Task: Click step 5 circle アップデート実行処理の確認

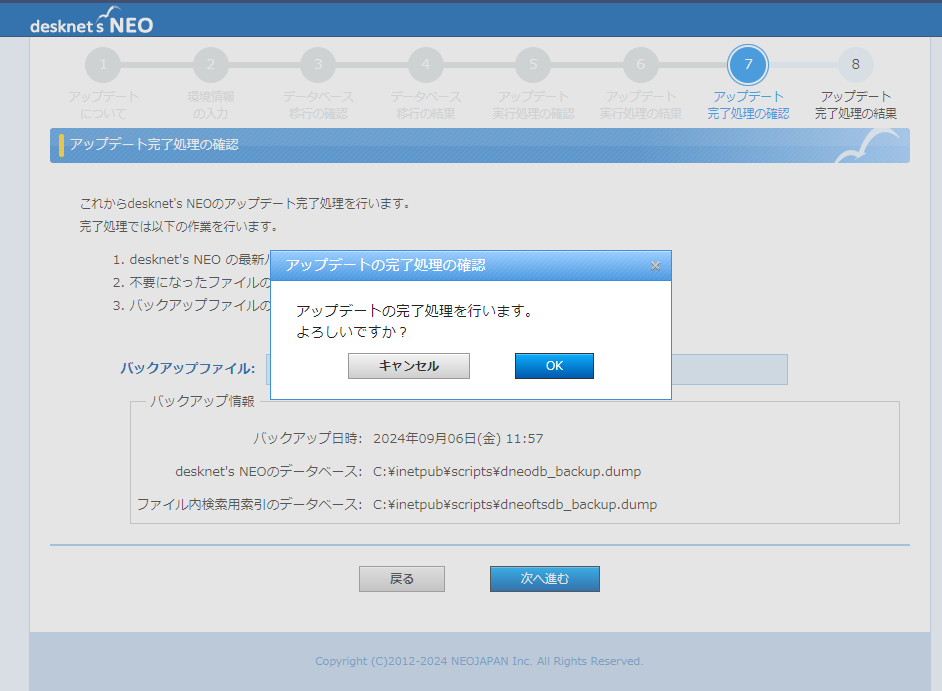Action: pos(533,65)
